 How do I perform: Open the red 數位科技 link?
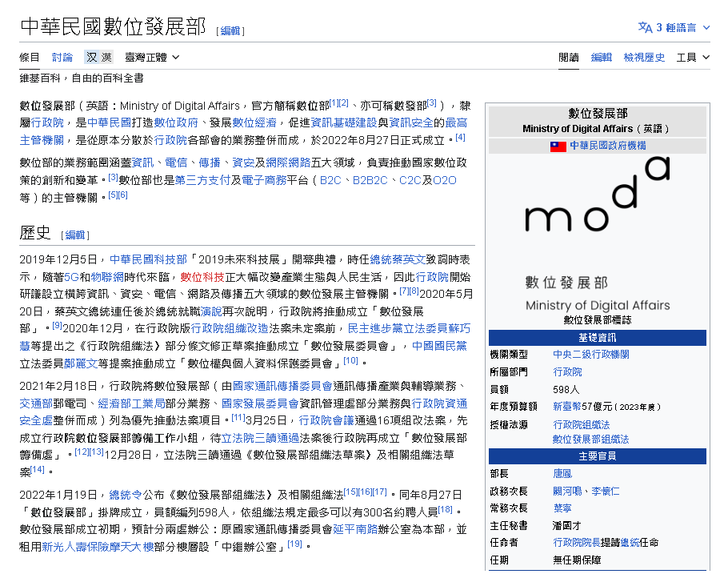click(x=202, y=277)
